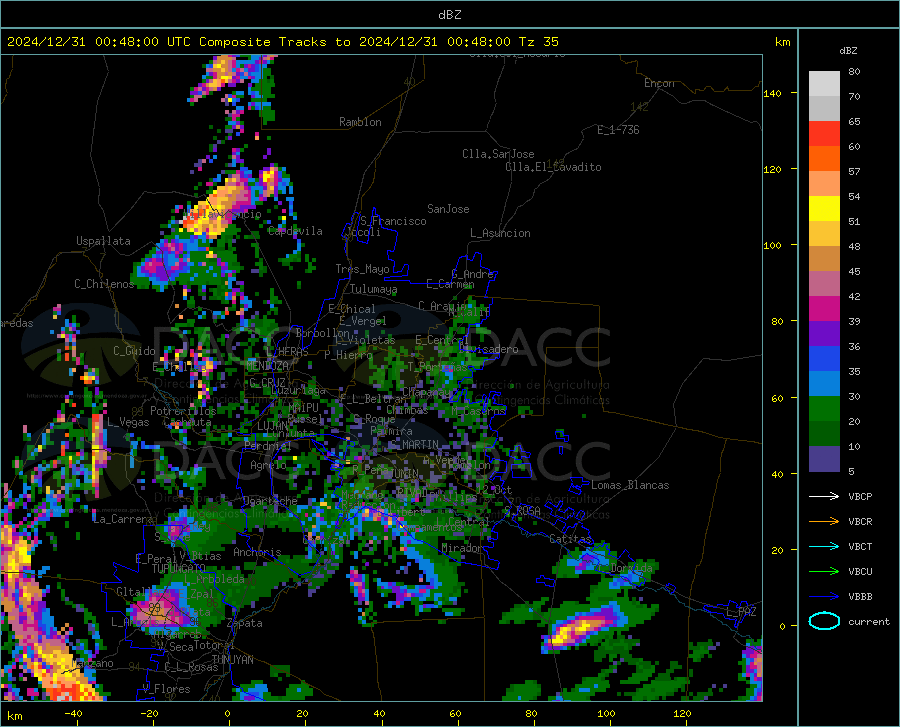The width and height of the screenshot is (900, 727).
Task: Click the 'Ramblon' map label
Action: 360,122
